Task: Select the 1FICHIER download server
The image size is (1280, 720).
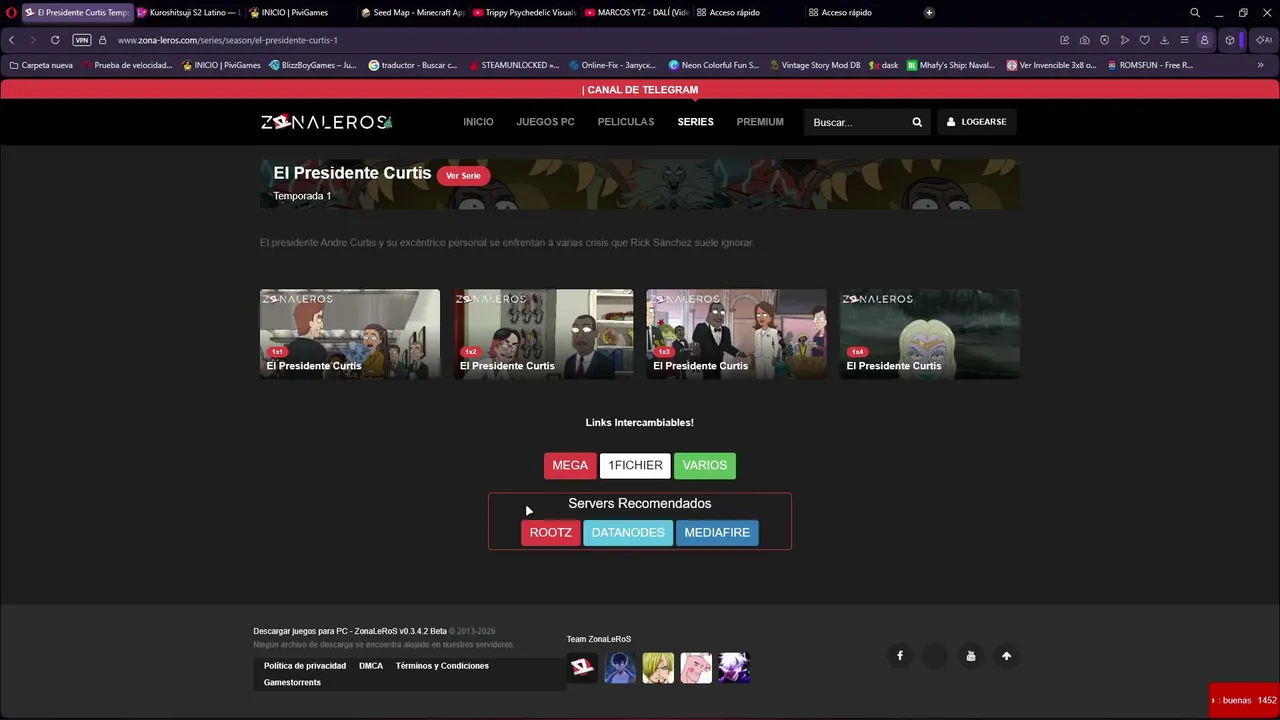Action: click(x=635, y=465)
